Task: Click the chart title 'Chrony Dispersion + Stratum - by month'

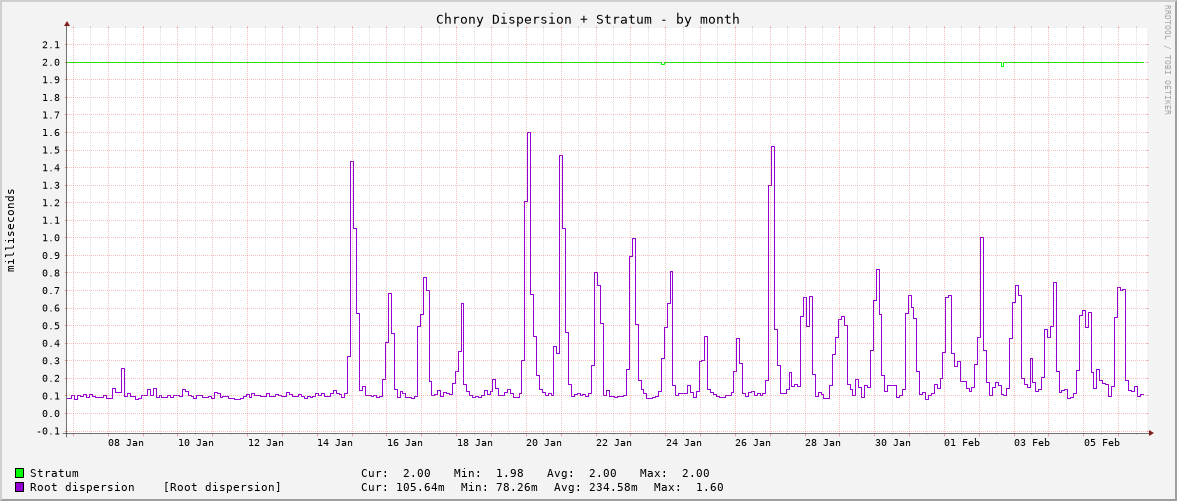Action: coord(588,20)
